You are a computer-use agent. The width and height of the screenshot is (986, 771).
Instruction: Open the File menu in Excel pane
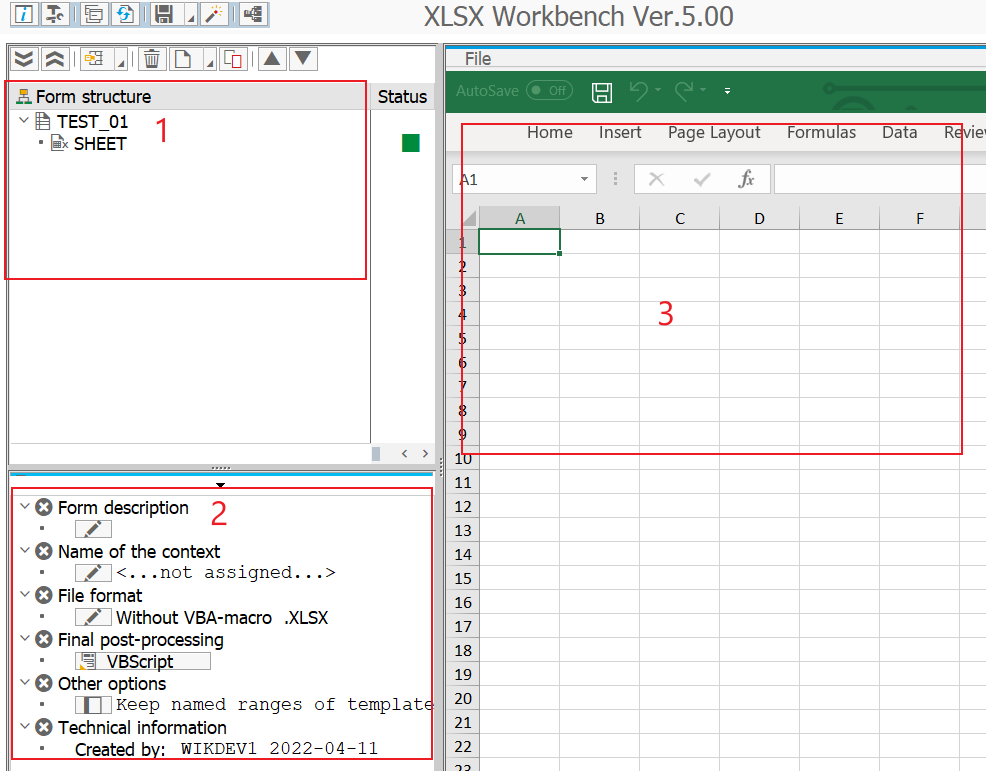click(478, 59)
